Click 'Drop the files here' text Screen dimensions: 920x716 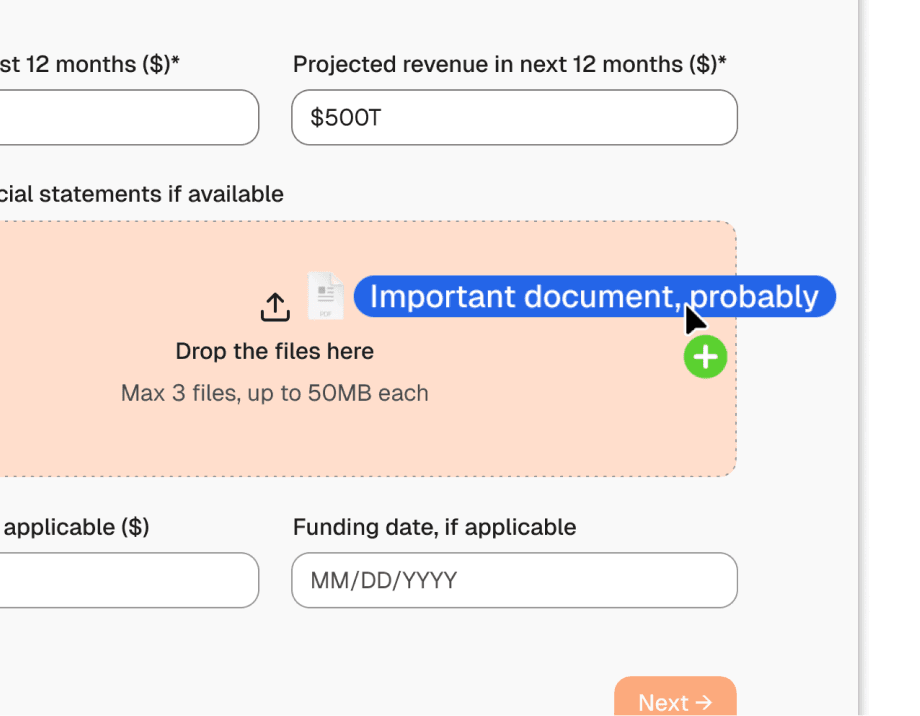click(274, 351)
